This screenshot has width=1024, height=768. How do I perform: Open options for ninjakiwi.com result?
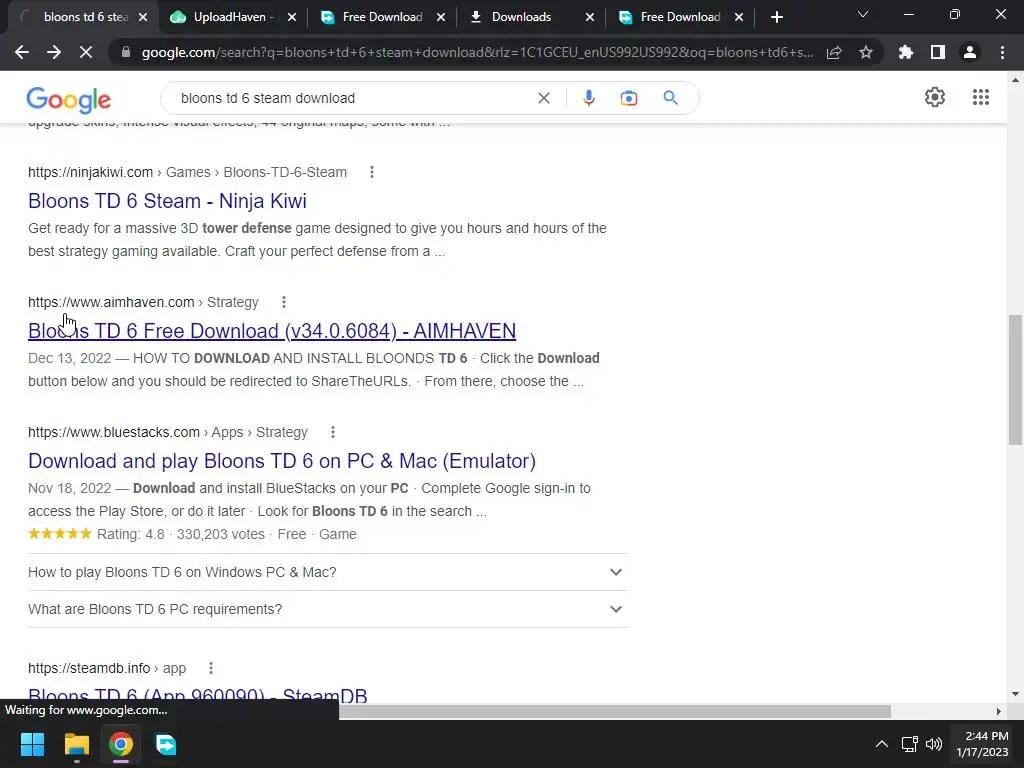coord(372,172)
